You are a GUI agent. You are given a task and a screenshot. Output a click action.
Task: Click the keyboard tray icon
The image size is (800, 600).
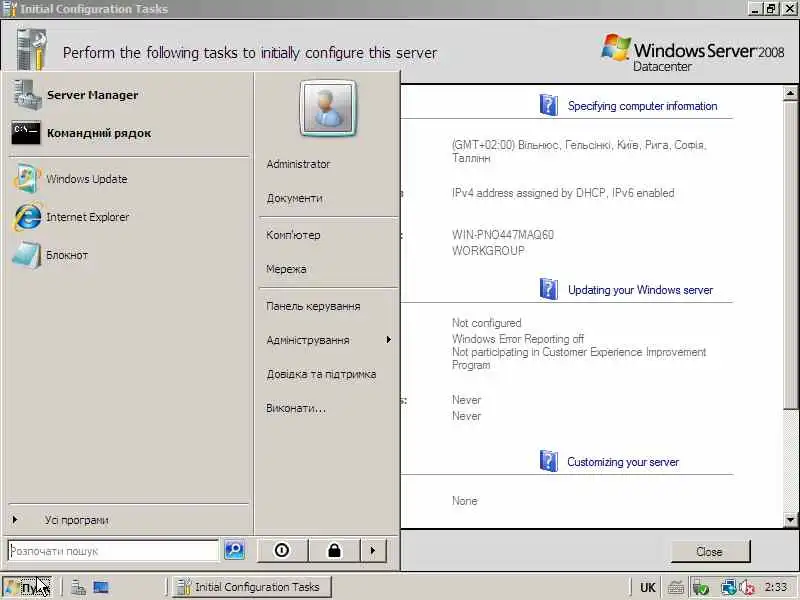[x=676, y=588]
